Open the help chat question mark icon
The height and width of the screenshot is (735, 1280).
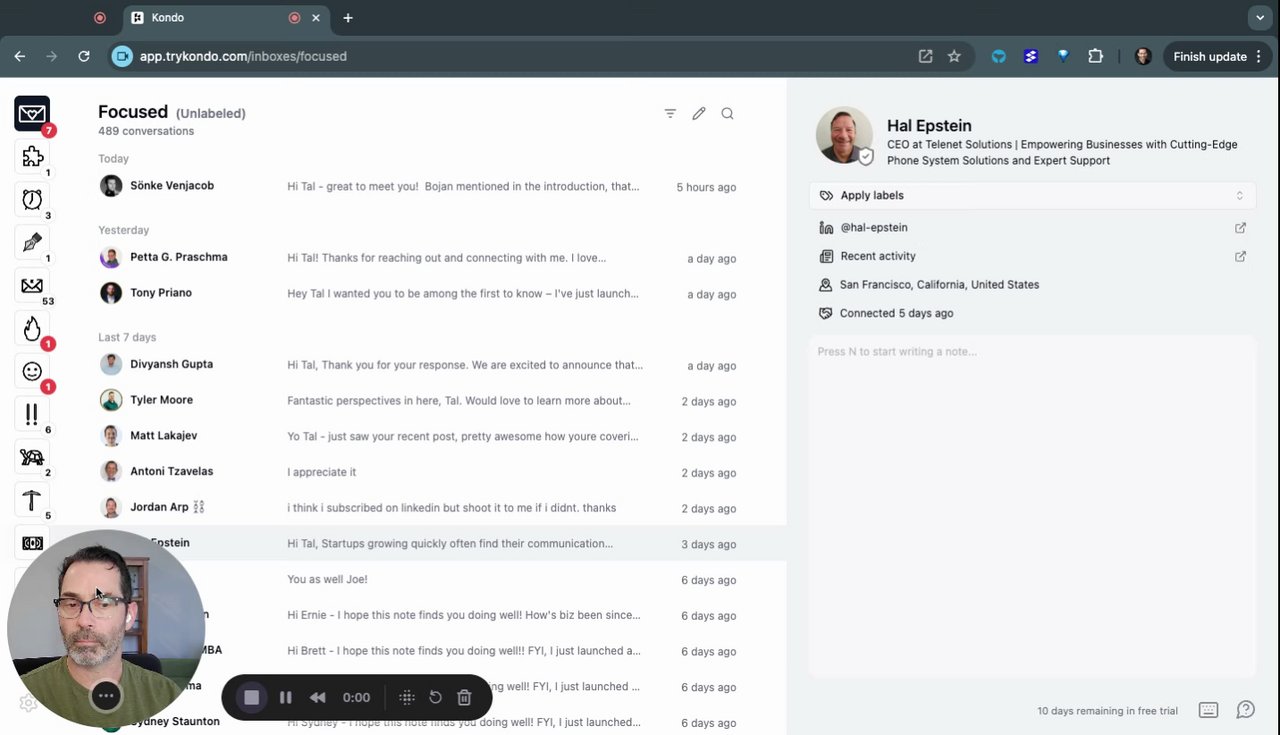(1245, 710)
